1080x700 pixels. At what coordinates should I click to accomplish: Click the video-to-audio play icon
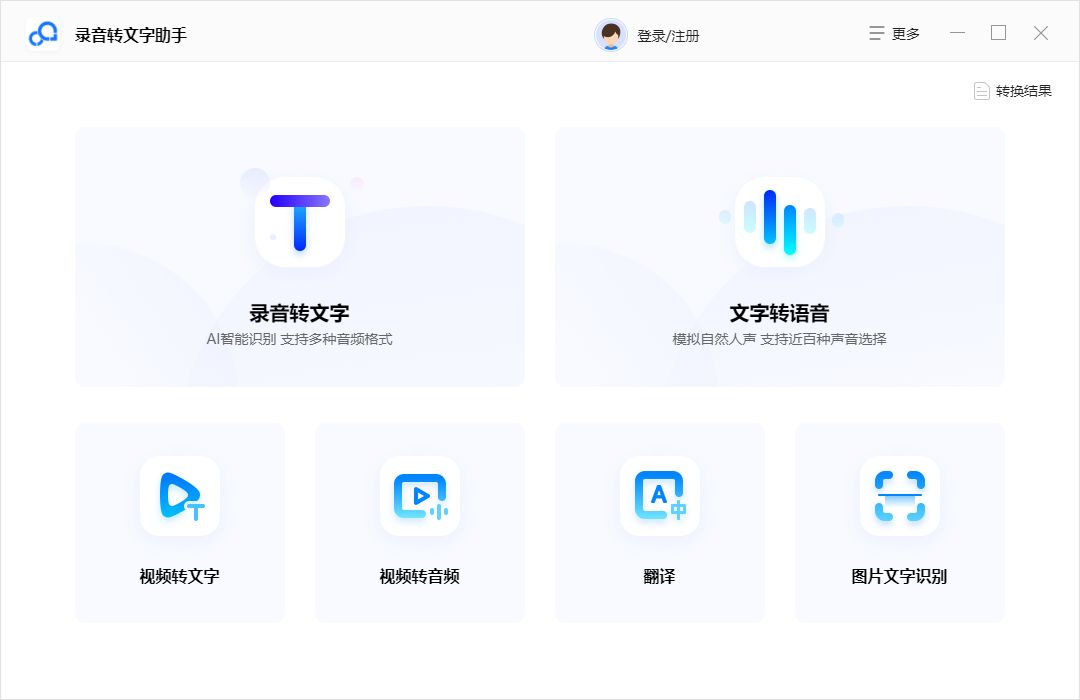point(419,496)
